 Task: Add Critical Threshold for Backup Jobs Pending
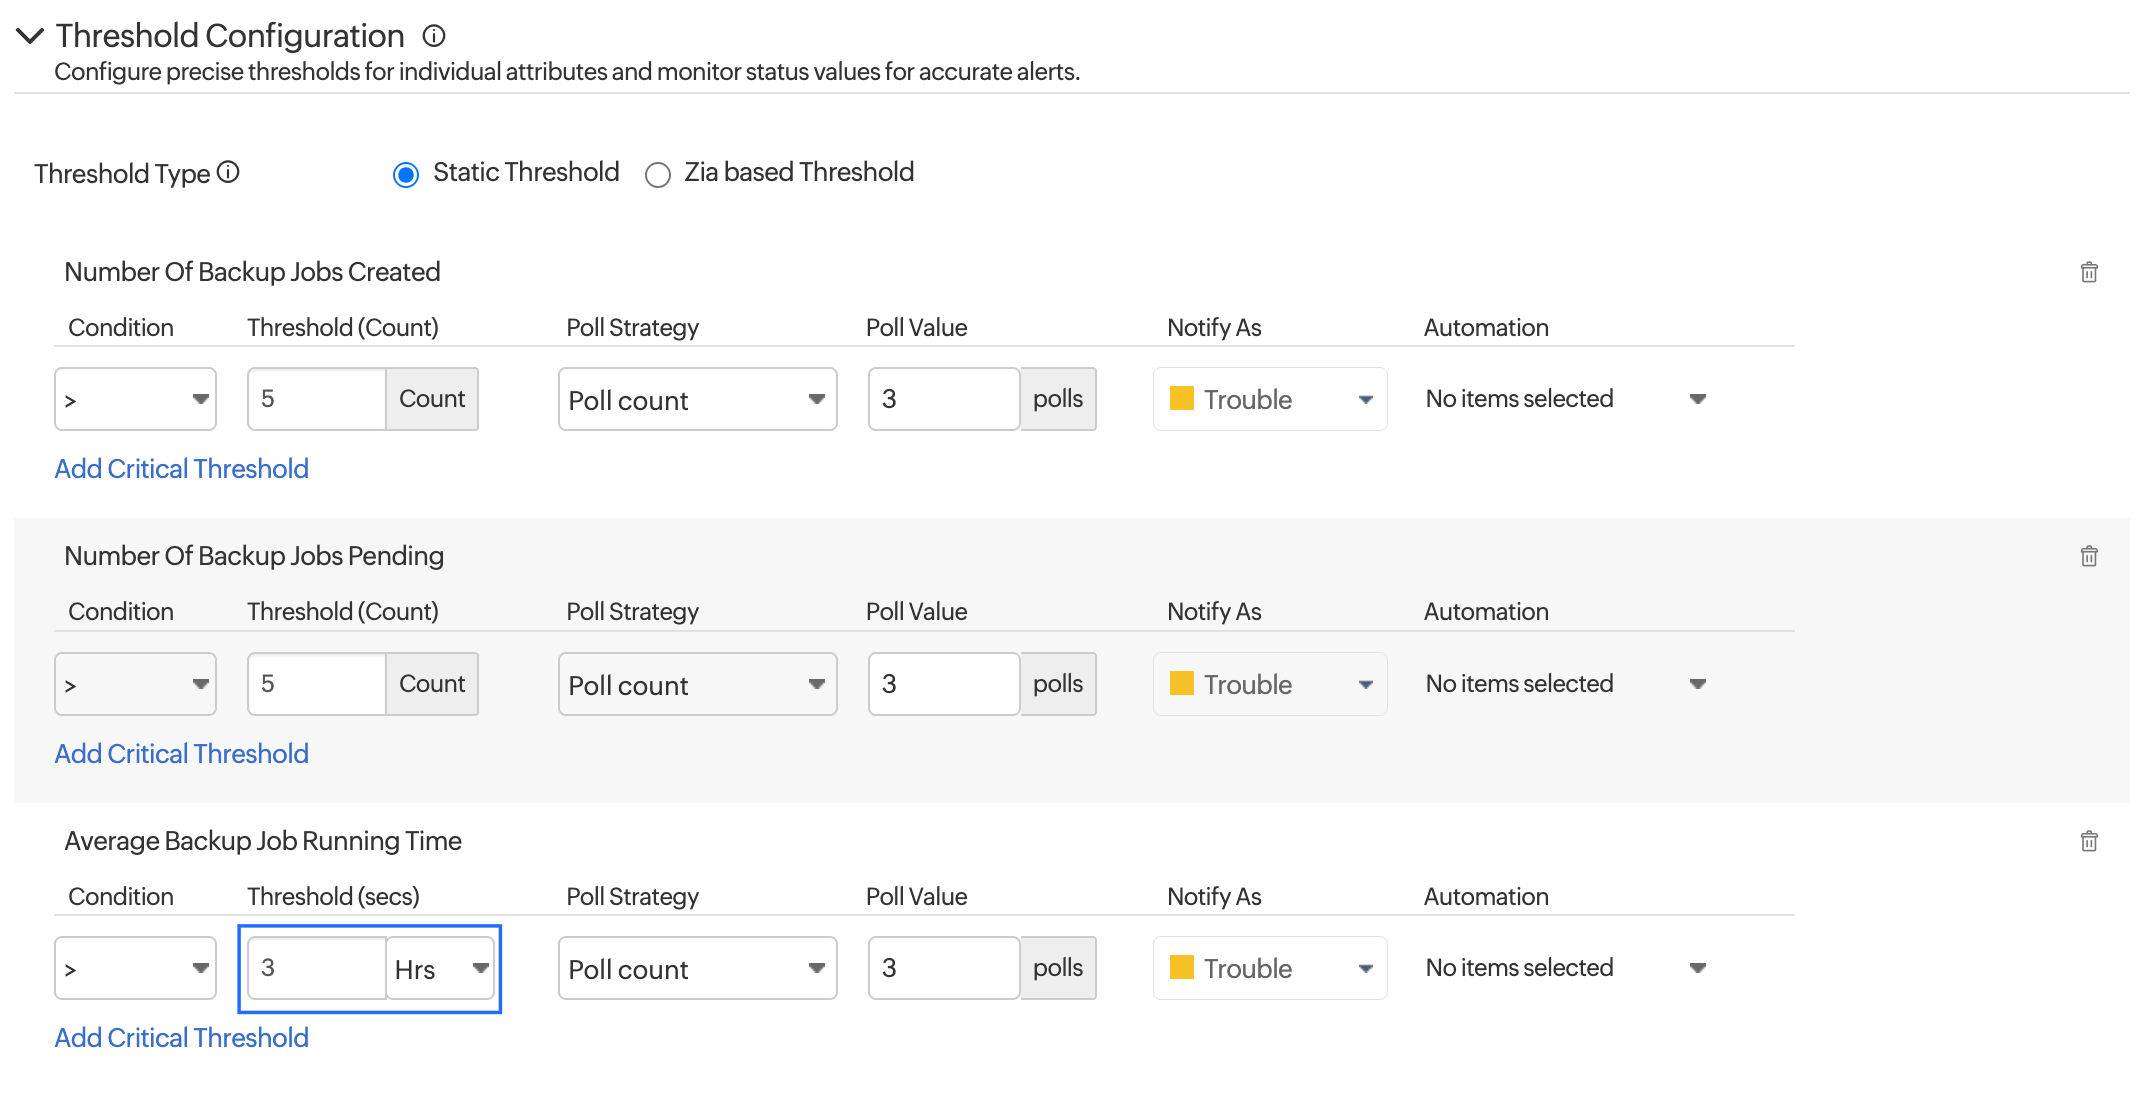[181, 754]
